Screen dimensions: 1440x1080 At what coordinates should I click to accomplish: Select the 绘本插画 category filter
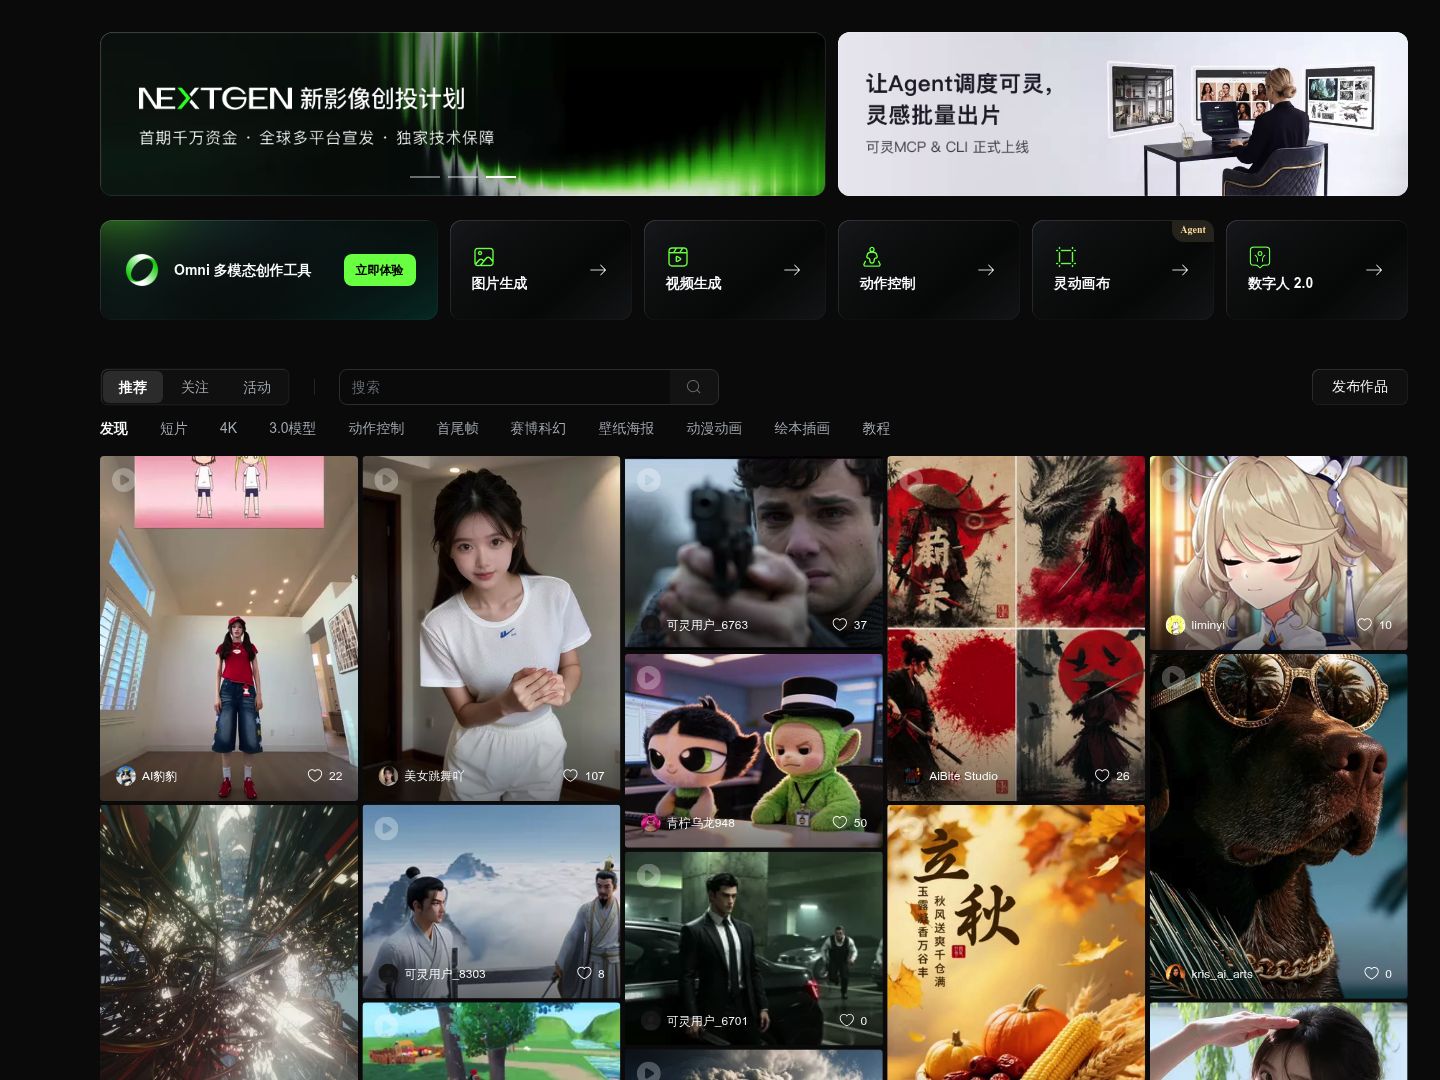click(x=802, y=428)
